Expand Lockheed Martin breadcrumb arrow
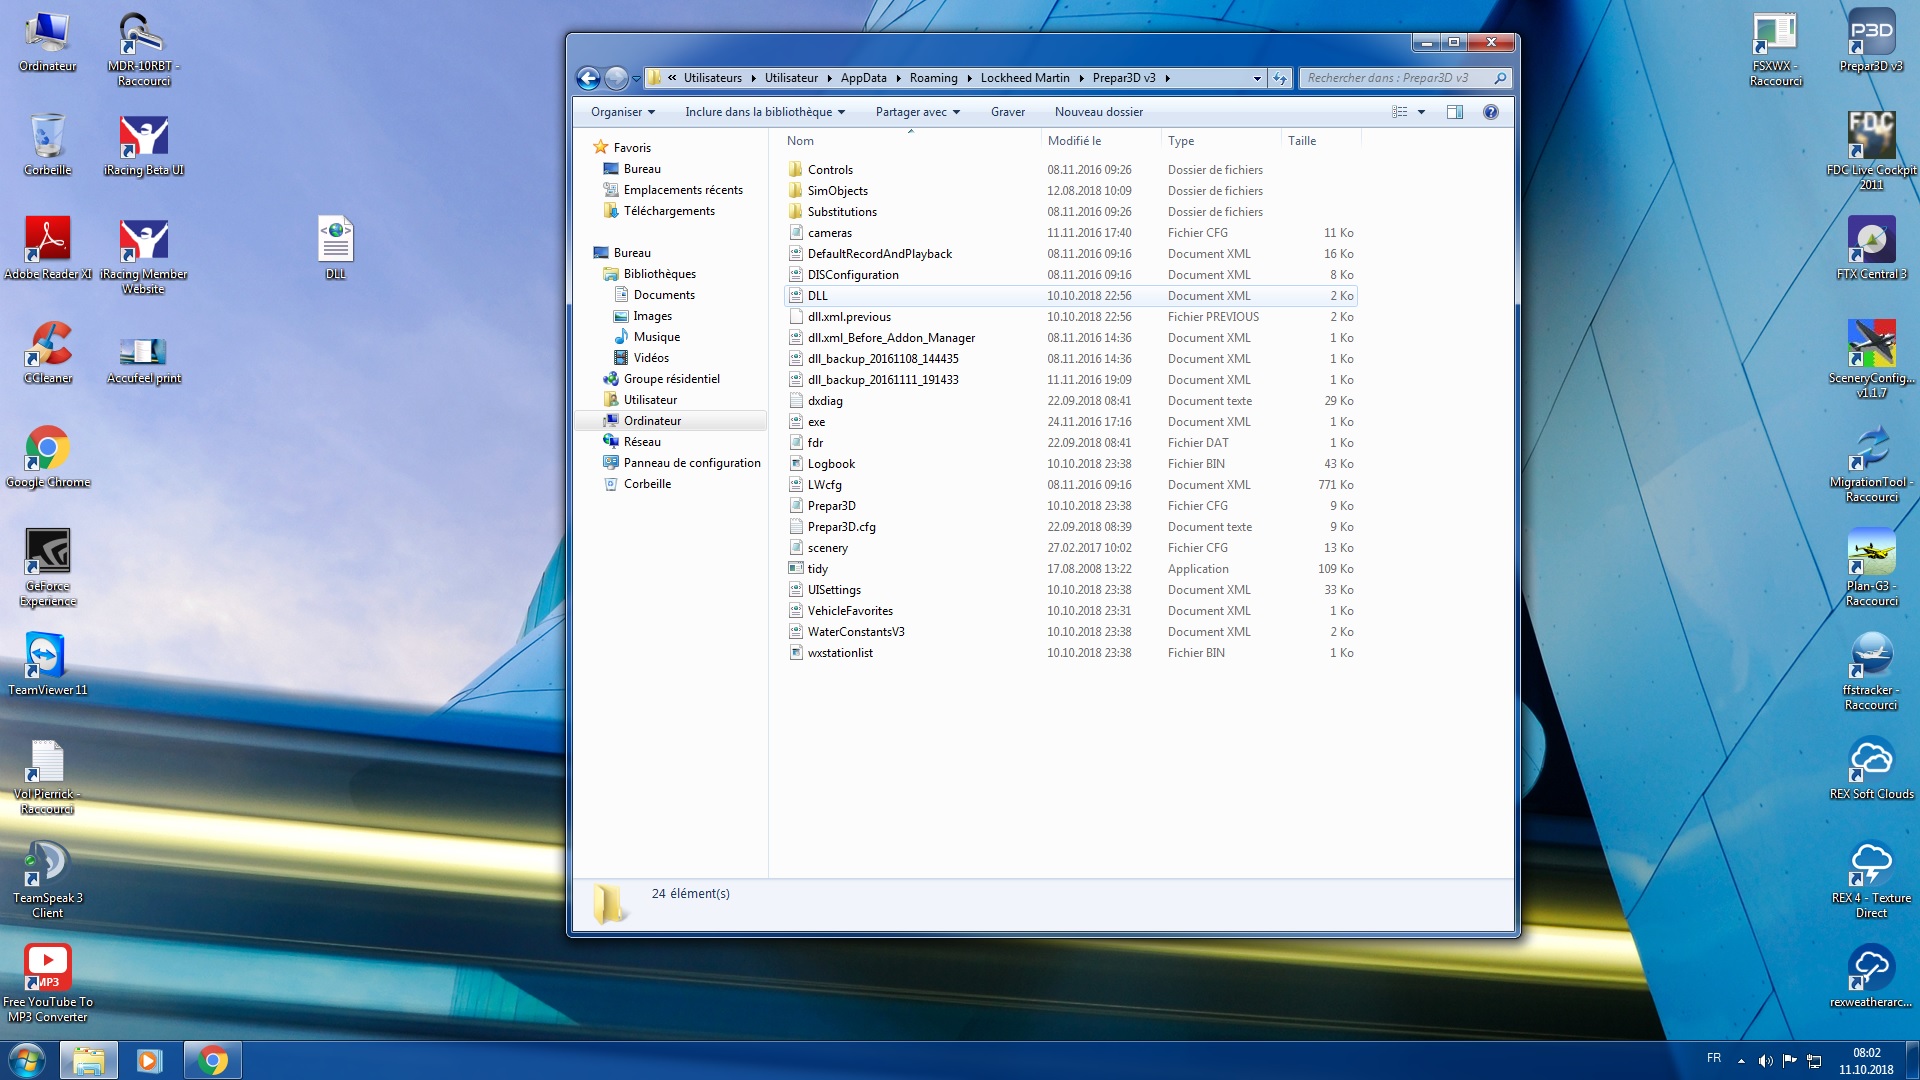Image resolution: width=1920 pixels, height=1080 pixels. (x=1081, y=78)
